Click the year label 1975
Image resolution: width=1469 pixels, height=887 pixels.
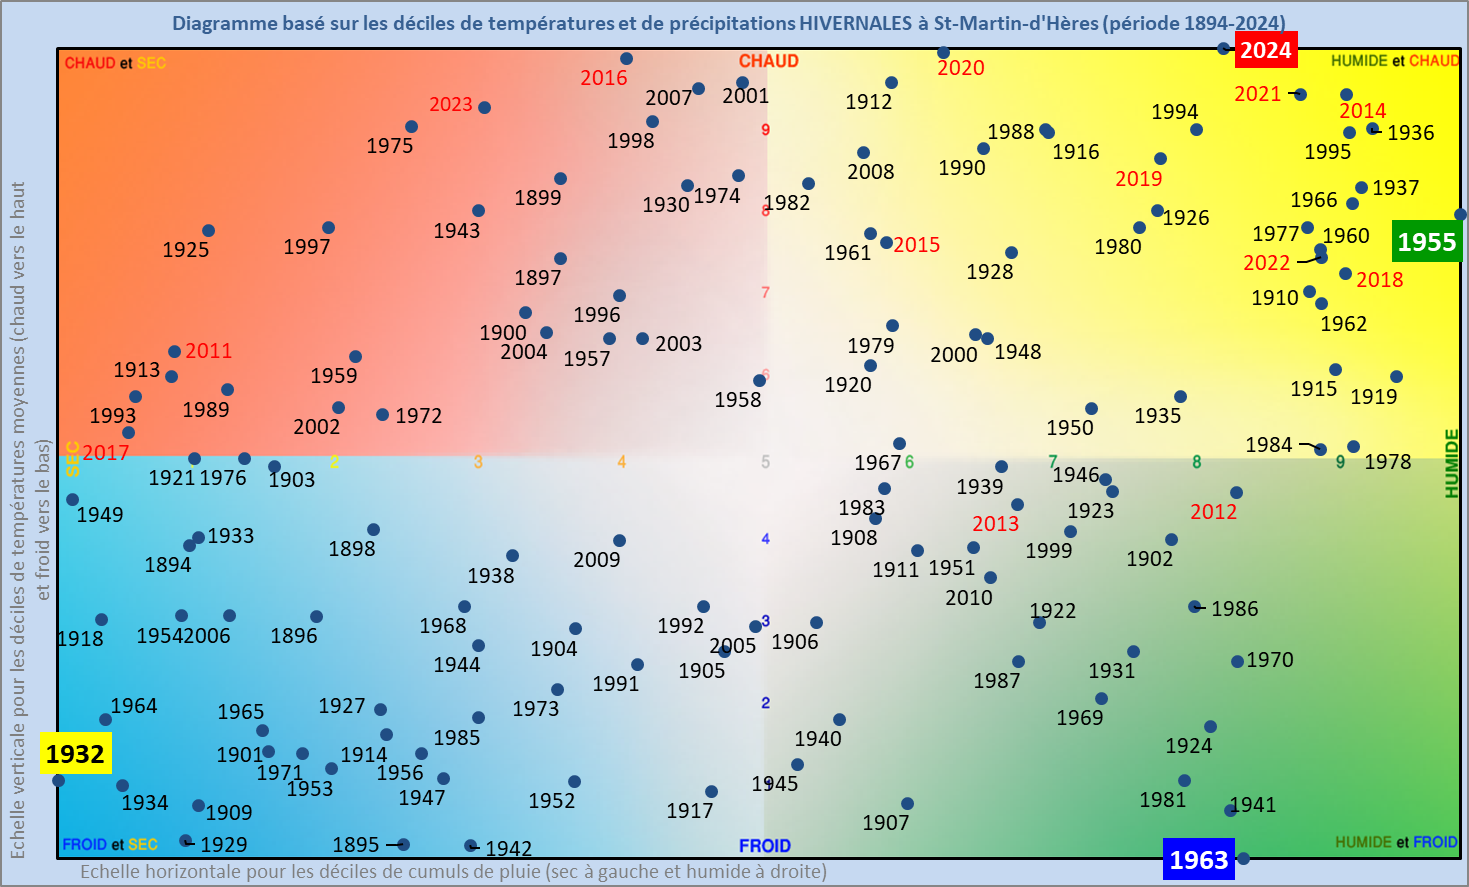(x=390, y=146)
